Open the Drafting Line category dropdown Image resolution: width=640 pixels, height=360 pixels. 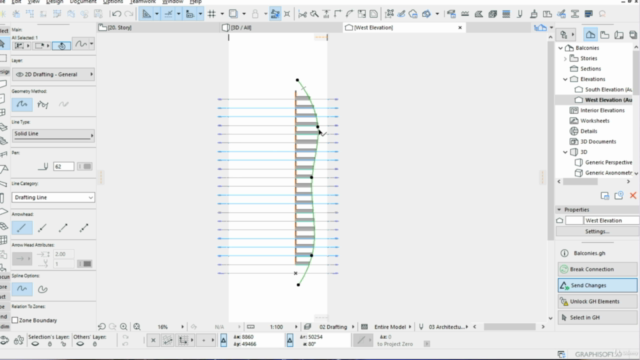53,198
